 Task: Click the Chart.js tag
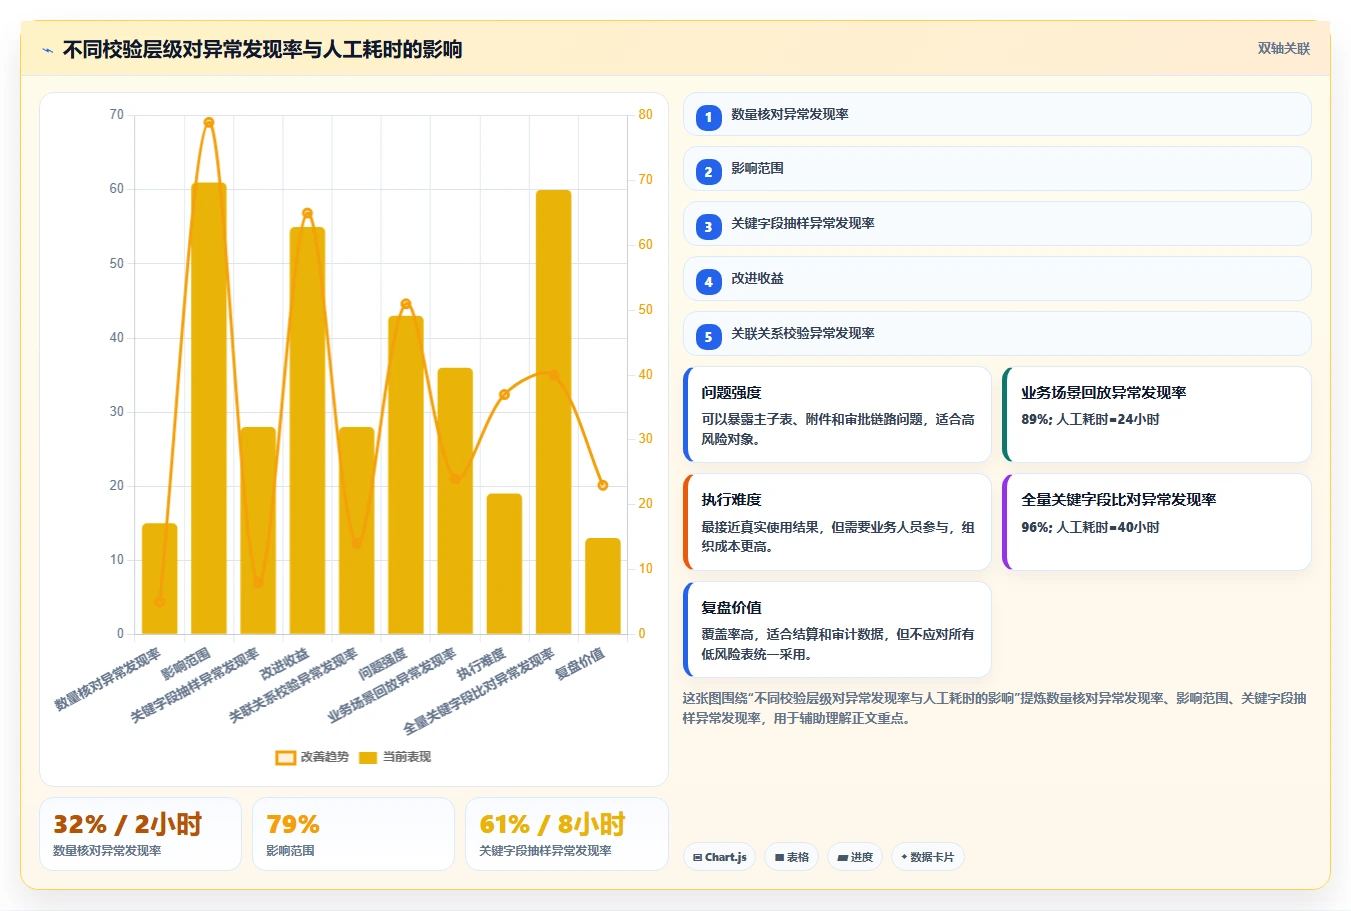(719, 857)
